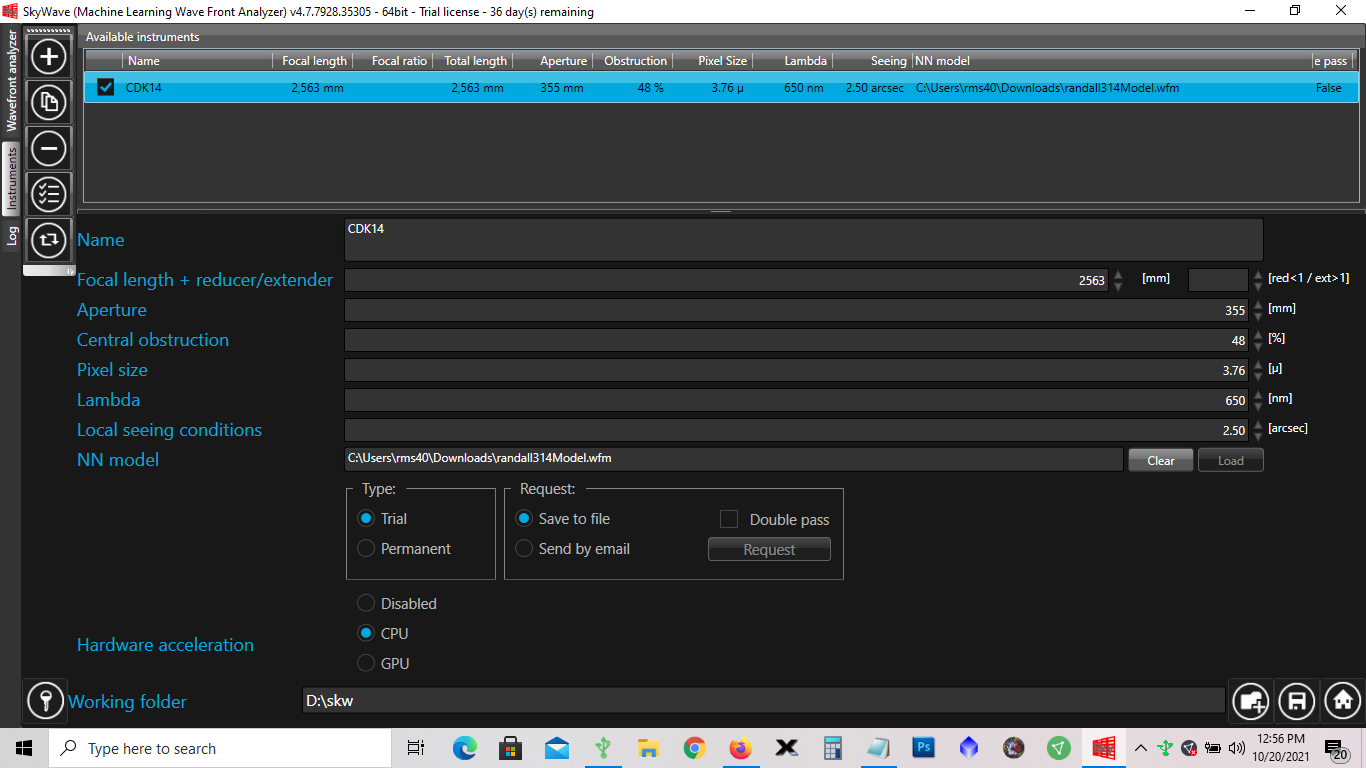Click the key icon beside Working folder
This screenshot has height=768, width=1366.
click(x=45, y=700)
